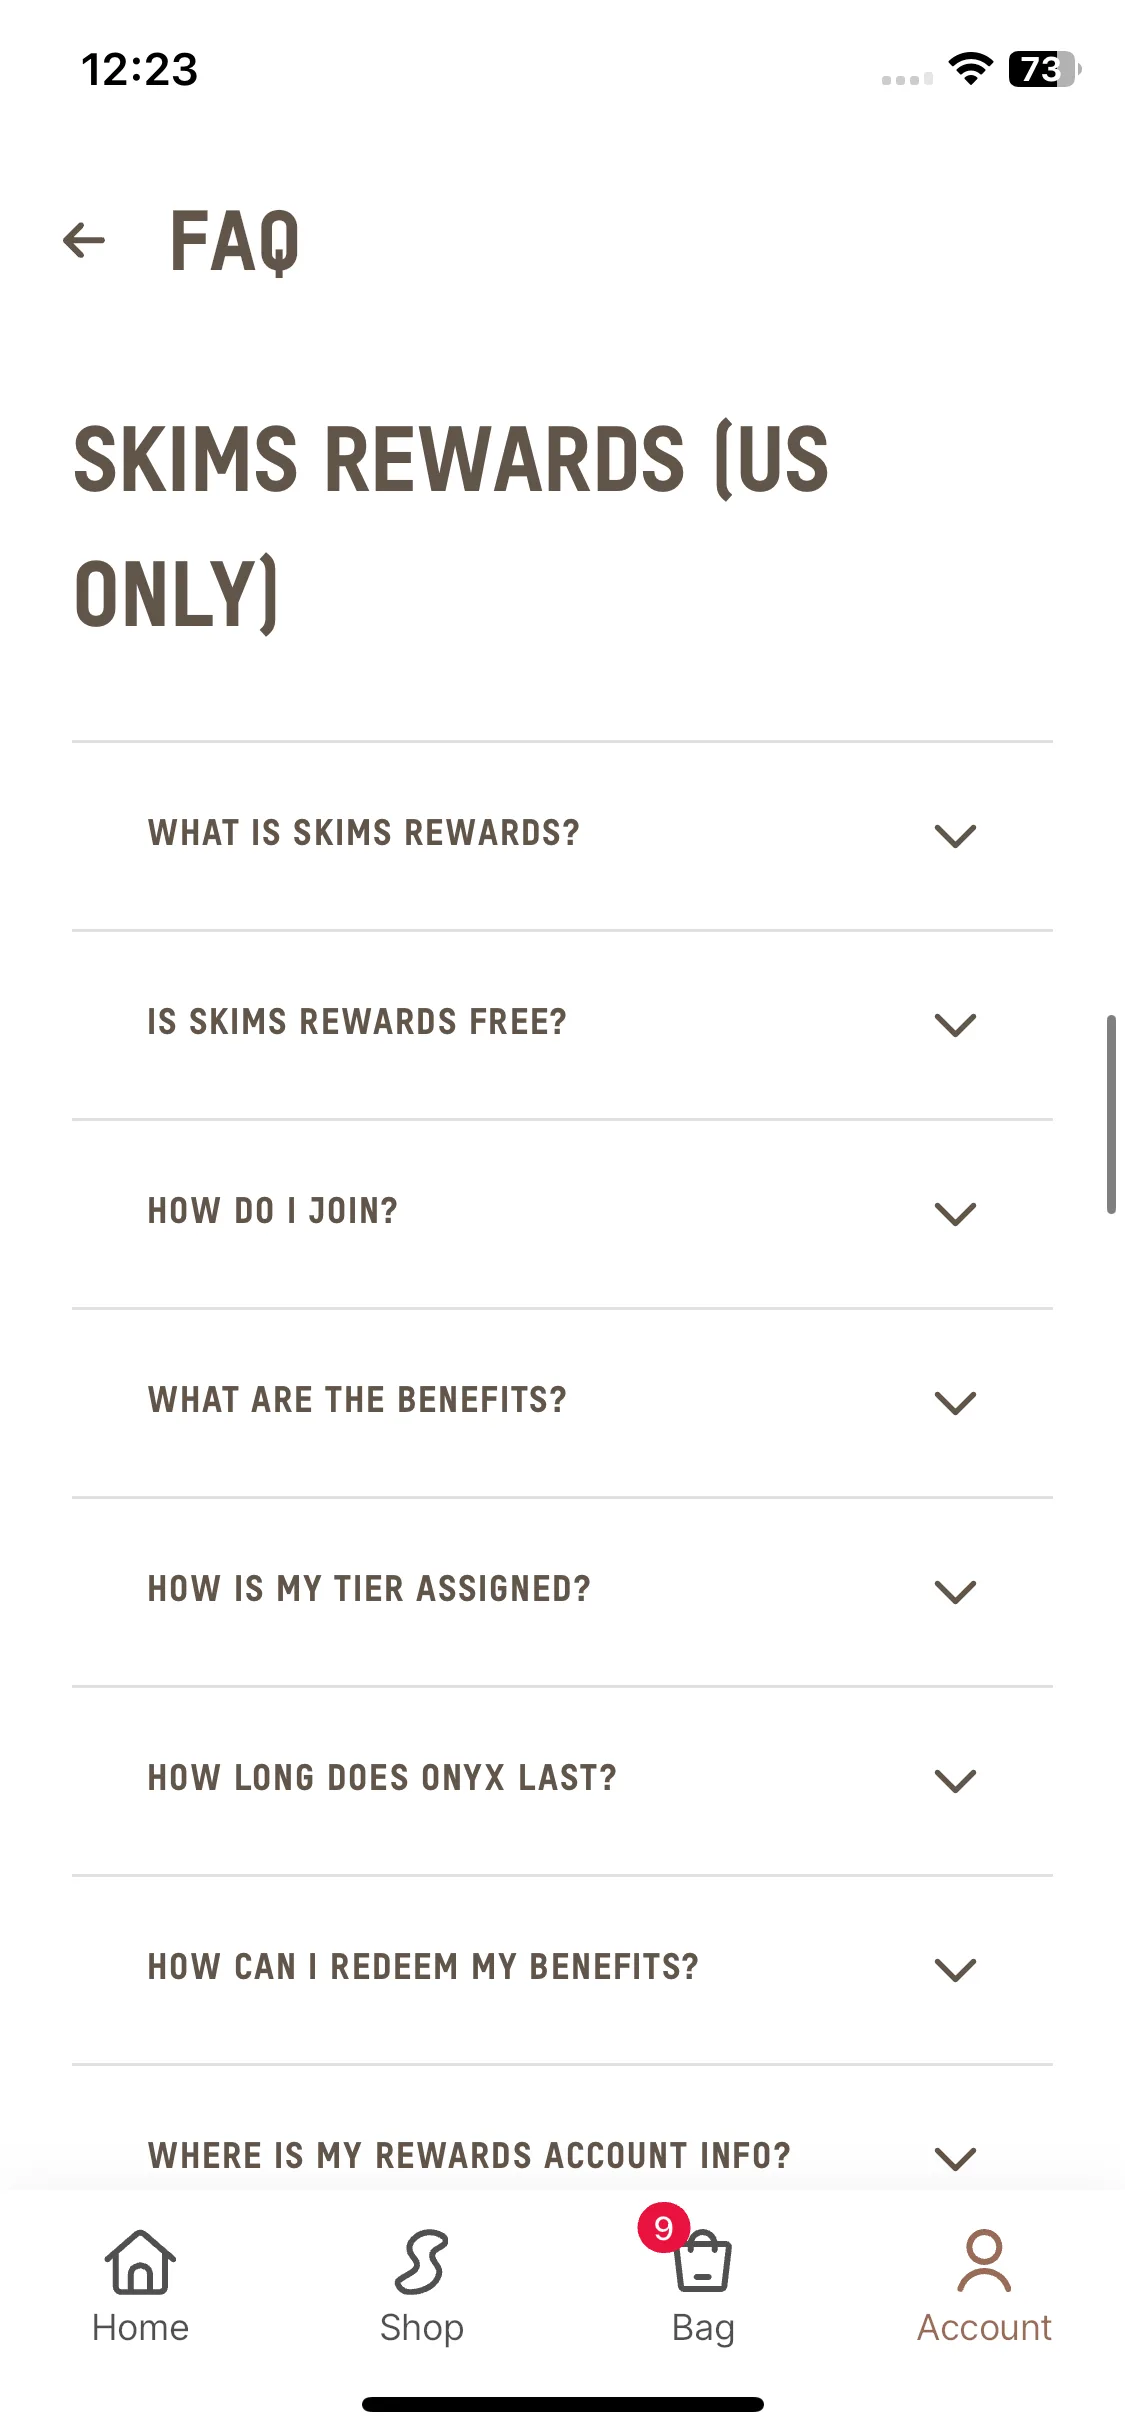The image size is (1125, 2436).
Task: Open the Bag icon
Action: (x=703, y=2262)
